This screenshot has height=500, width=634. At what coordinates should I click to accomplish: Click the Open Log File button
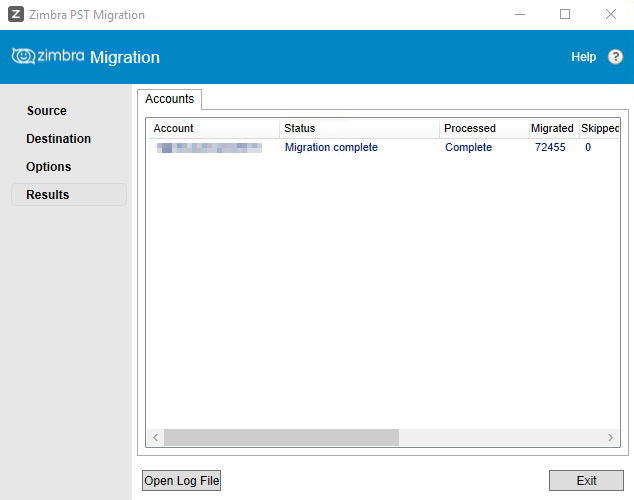pos(182,480)
